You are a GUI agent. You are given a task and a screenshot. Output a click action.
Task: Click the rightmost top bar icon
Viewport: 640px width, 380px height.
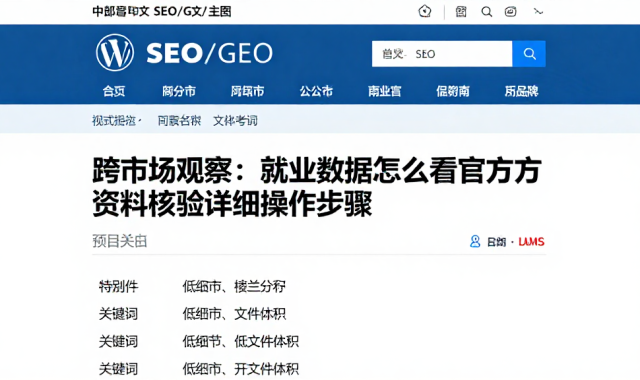538,11
